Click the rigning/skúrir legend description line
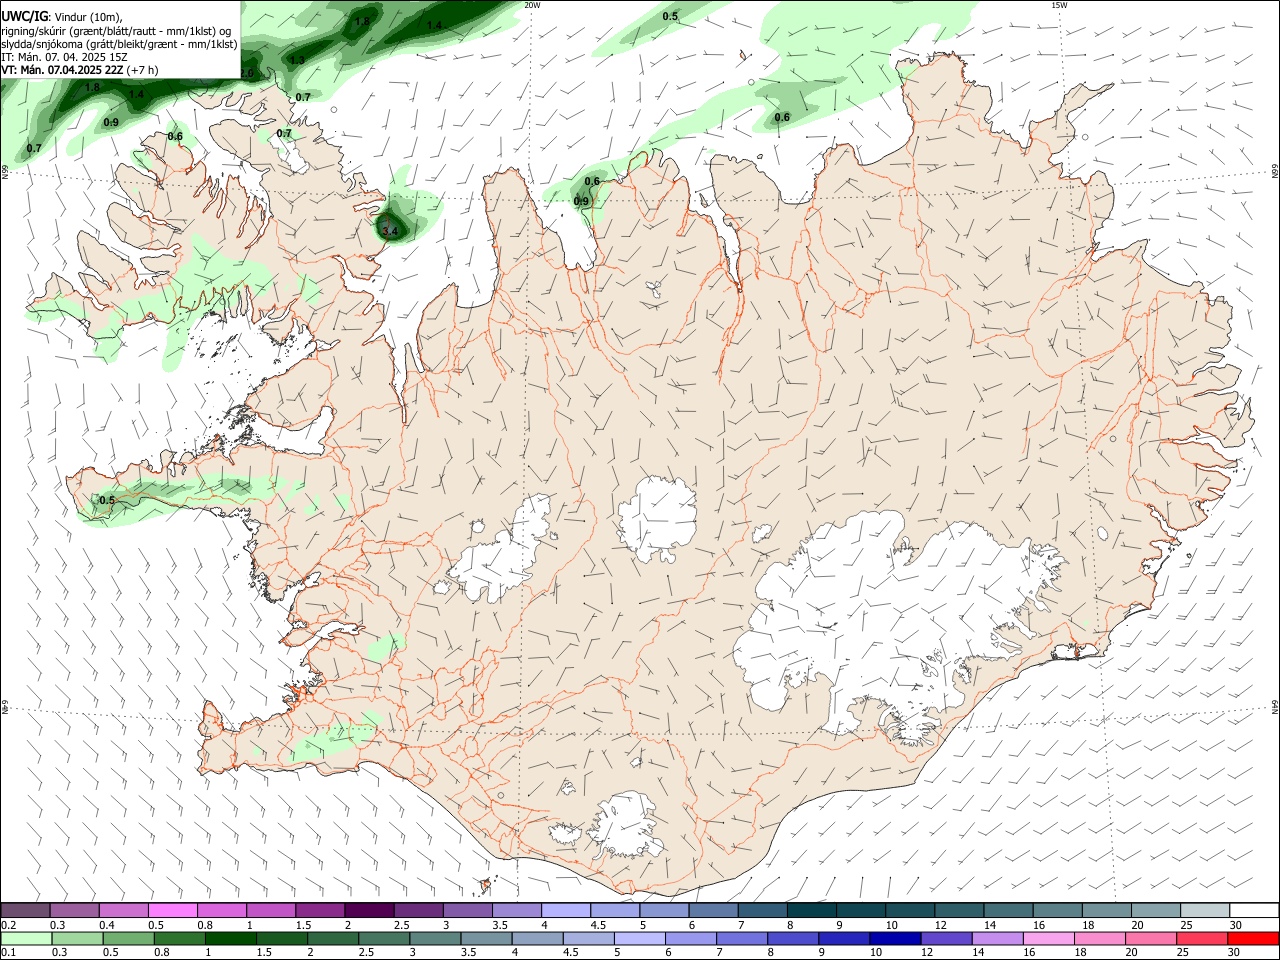Image resolution: width=1280 pixels, height=960 pixels. (115, 31)
